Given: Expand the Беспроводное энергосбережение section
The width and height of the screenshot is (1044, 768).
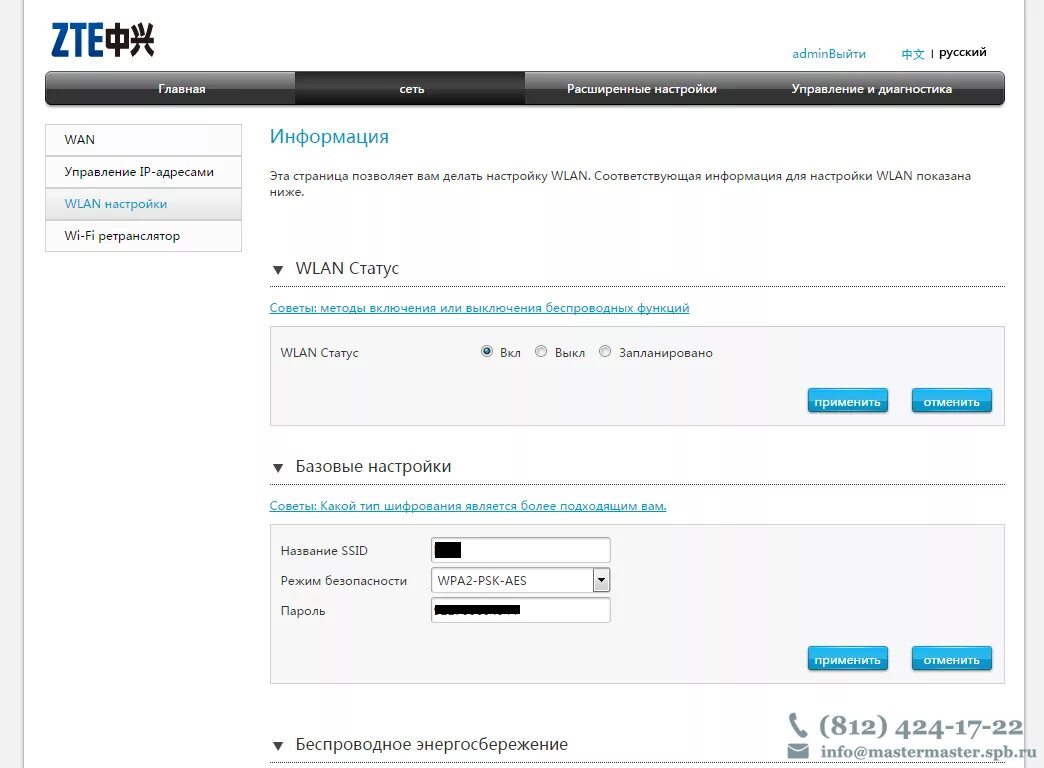Looking at the screenshot, I should (278, 745).
